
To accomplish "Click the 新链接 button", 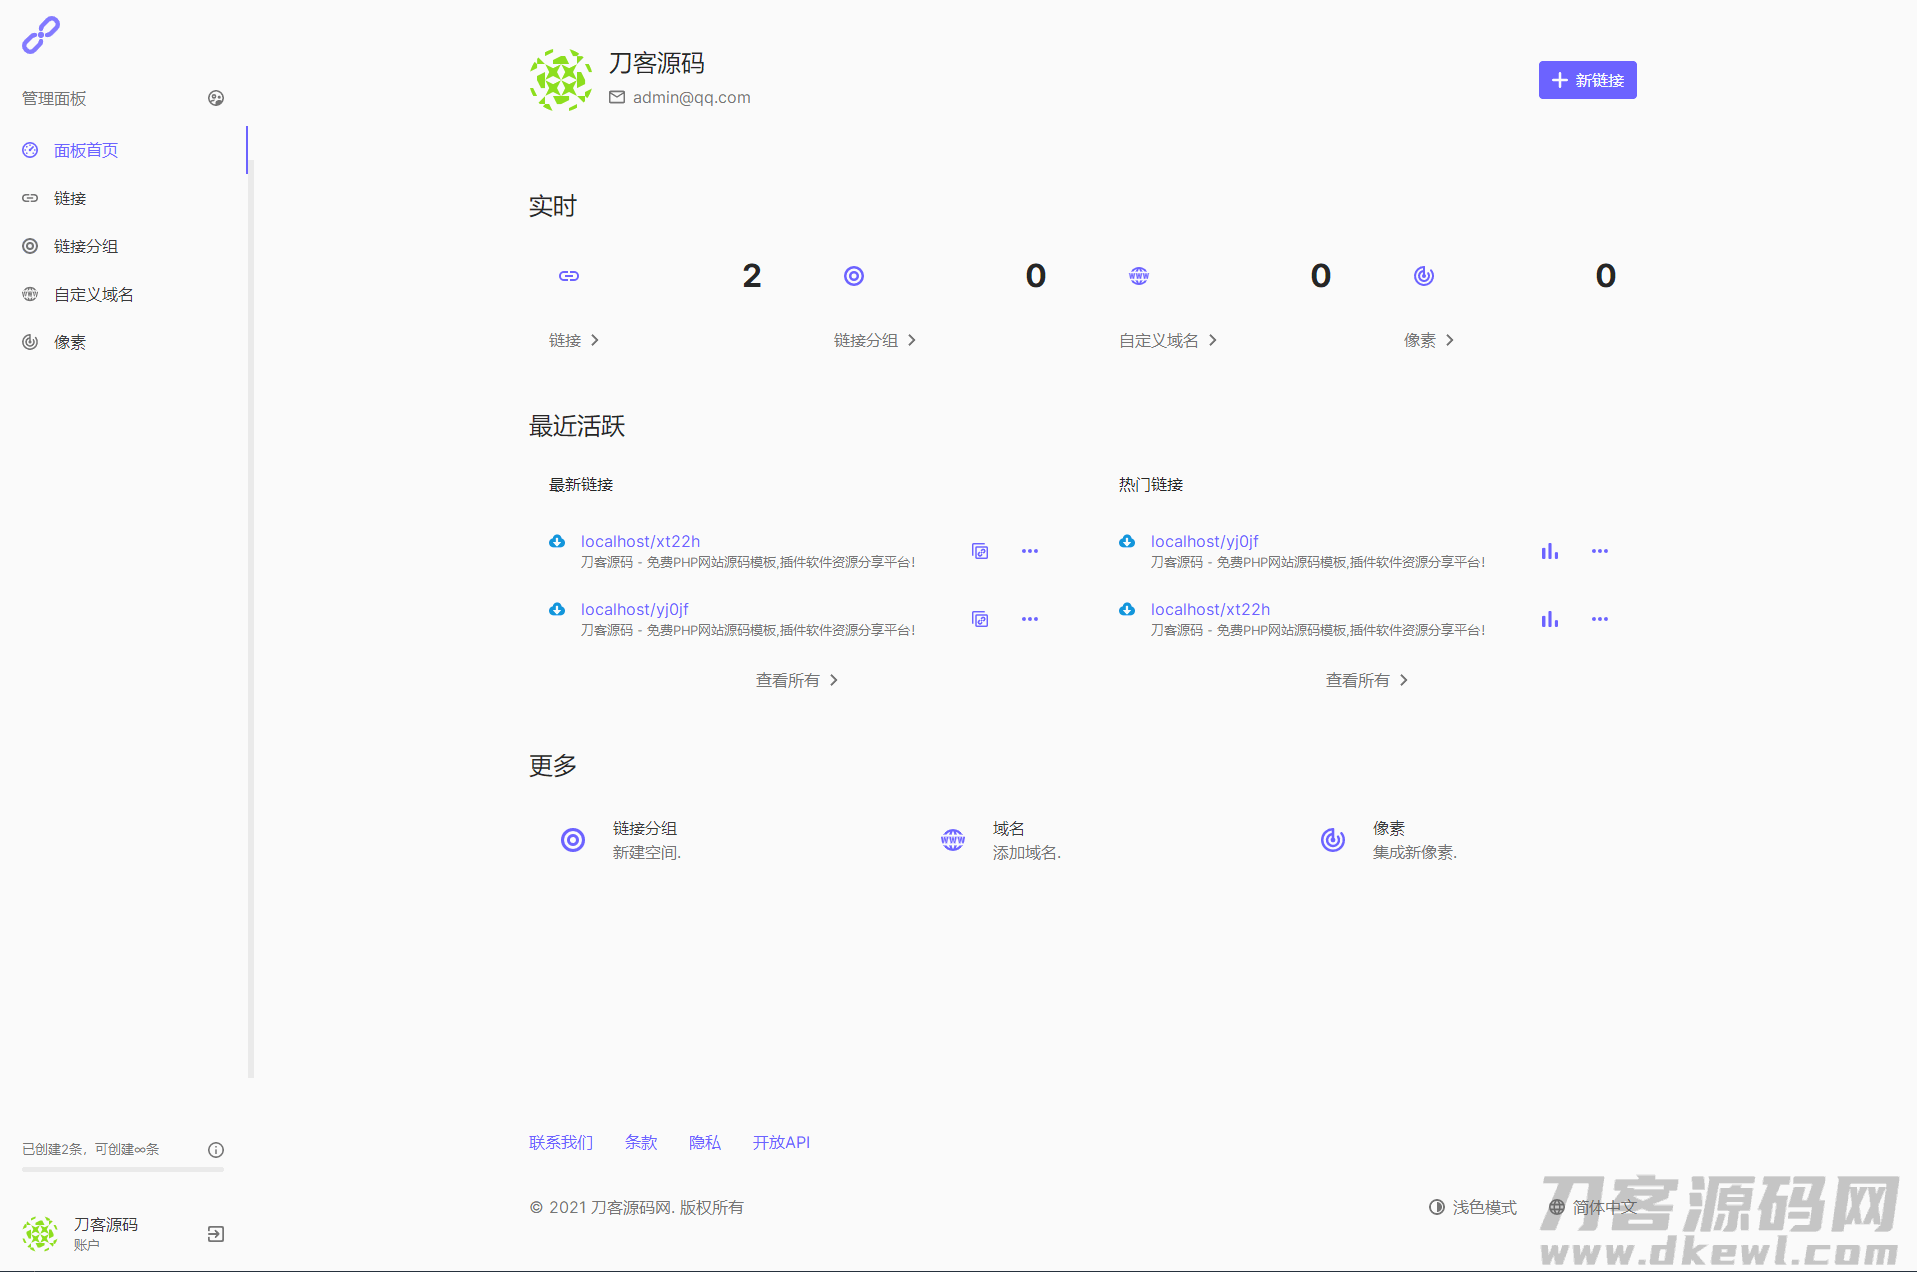I will pyautogui.click(x=1587, y=80).
